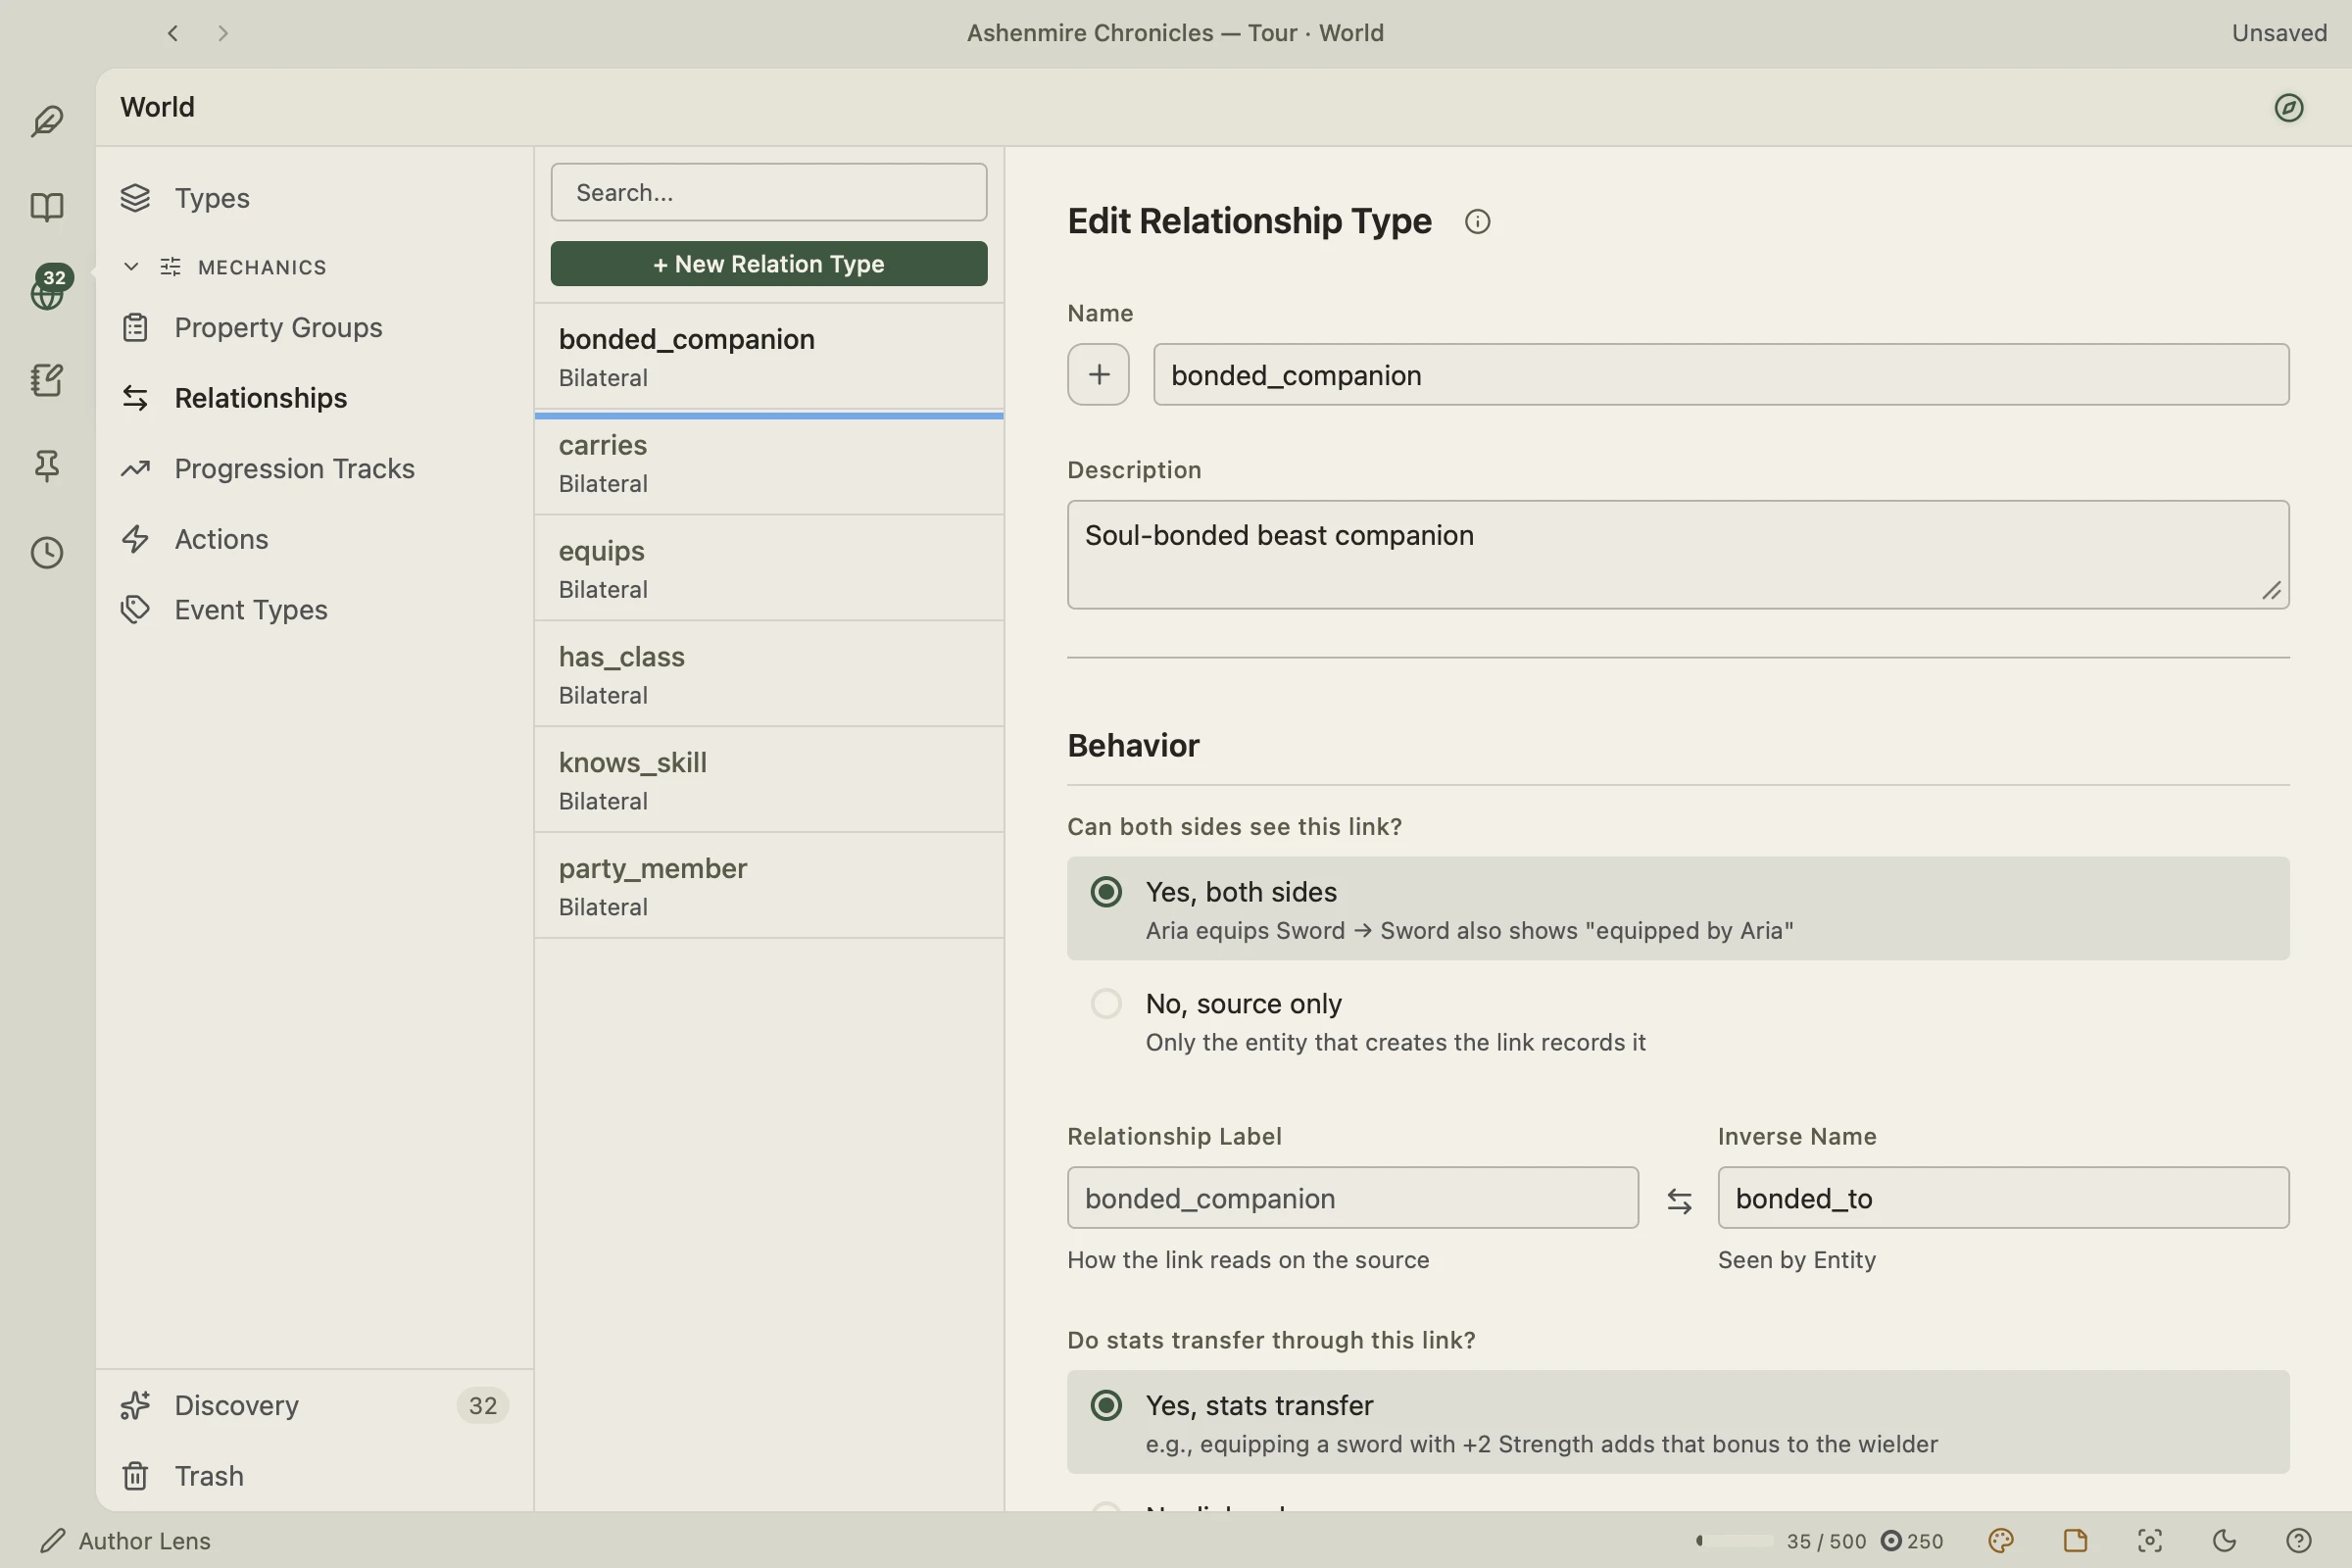Click the Property Groups clipboard icon

point(135,327)
